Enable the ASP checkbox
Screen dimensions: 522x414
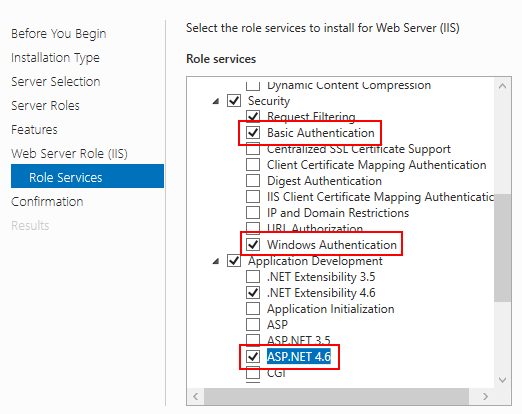point(253,325)
